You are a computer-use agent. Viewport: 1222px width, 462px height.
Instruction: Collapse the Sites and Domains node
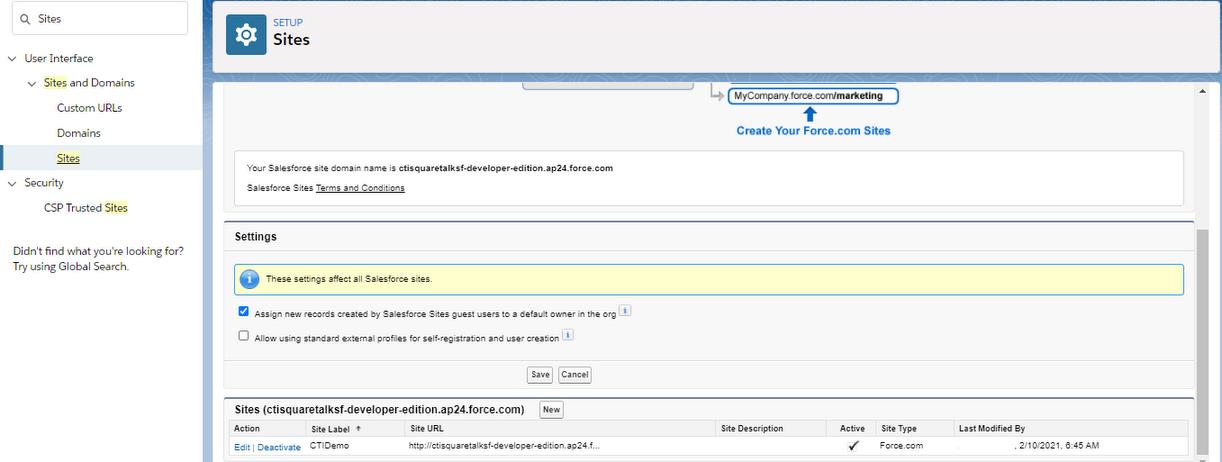tap(33, 84)
